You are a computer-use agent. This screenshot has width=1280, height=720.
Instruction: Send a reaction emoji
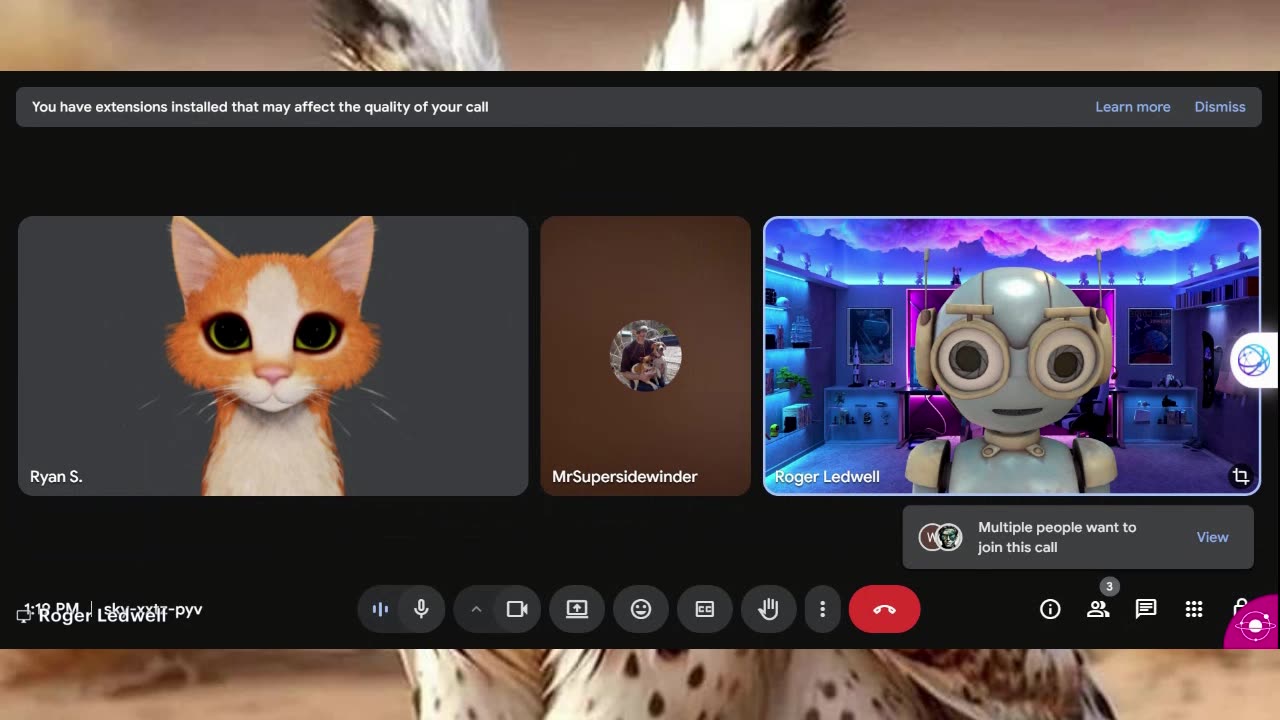[x=641, y=609]
